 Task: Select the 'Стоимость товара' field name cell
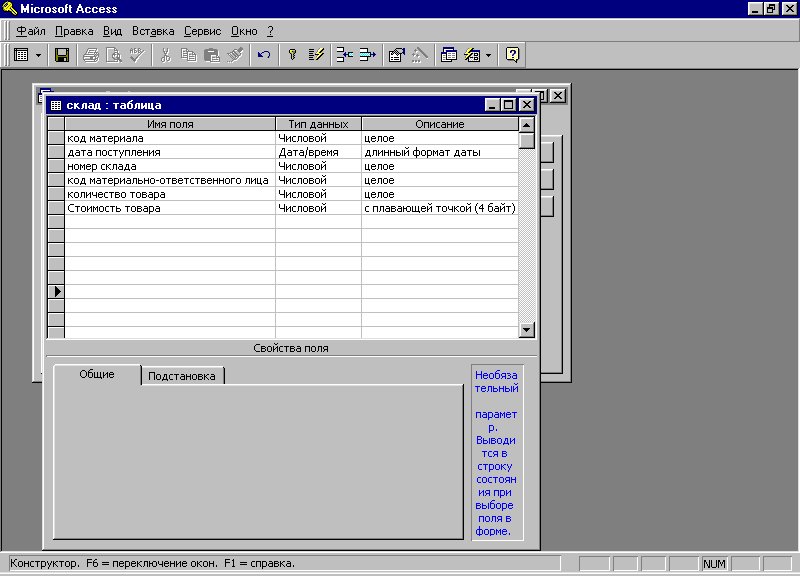coord(170,208)
